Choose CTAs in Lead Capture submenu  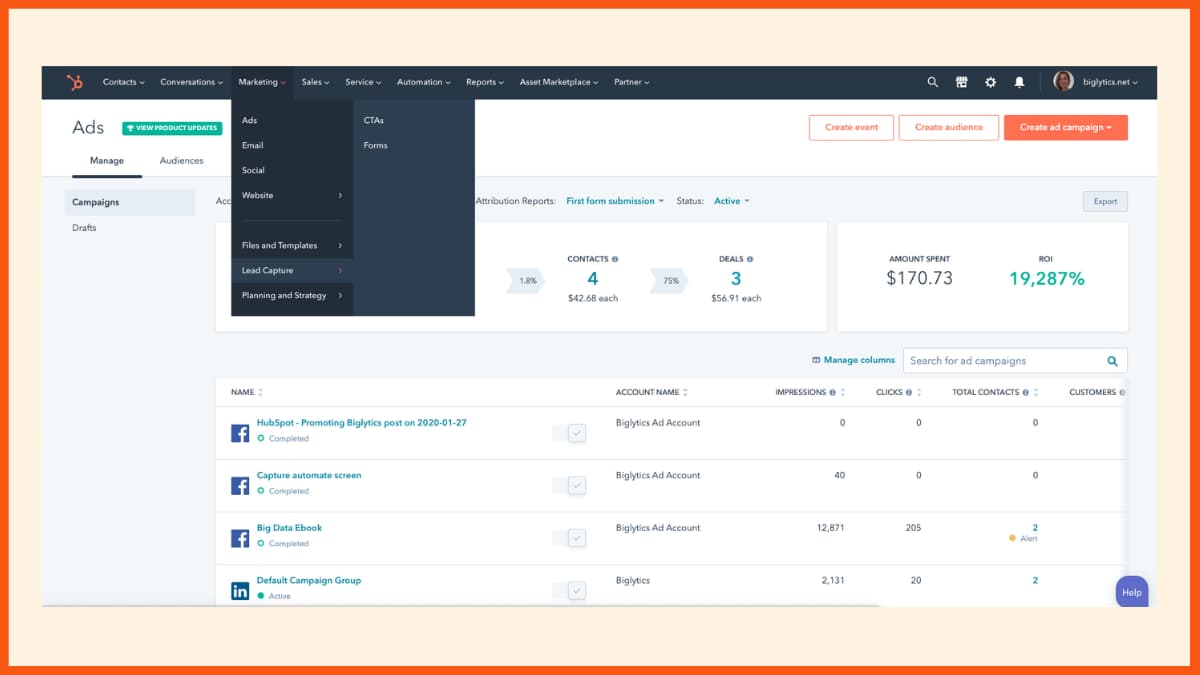point(374,120)
